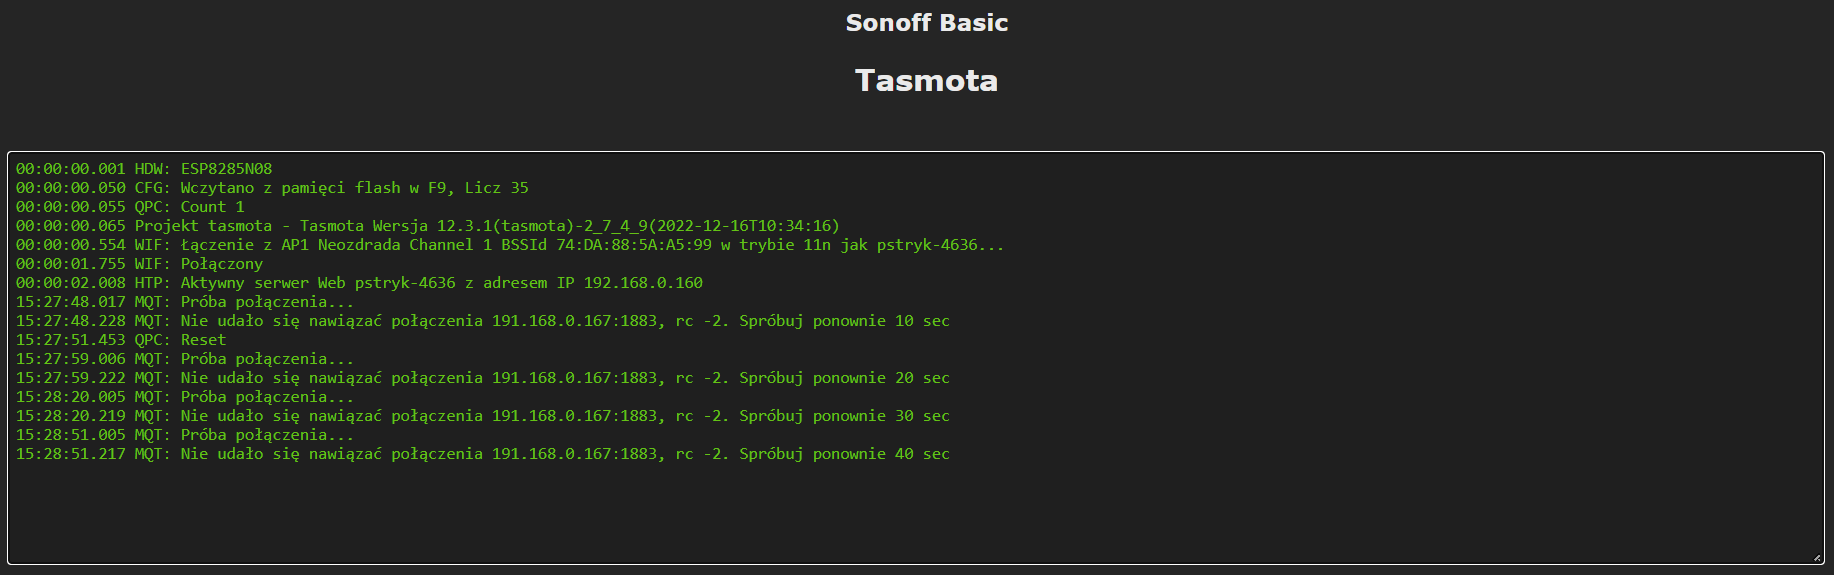Click the 15:27:59.006 'Próba połączenia' line
Screen dimensions: 1834x575
185,359
